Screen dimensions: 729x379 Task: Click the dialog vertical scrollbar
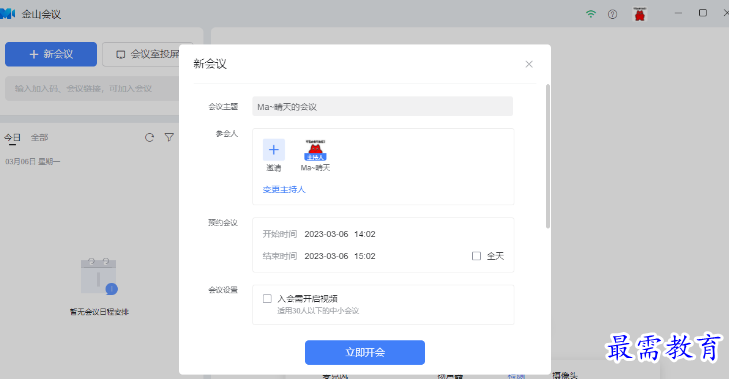point(548,156)
